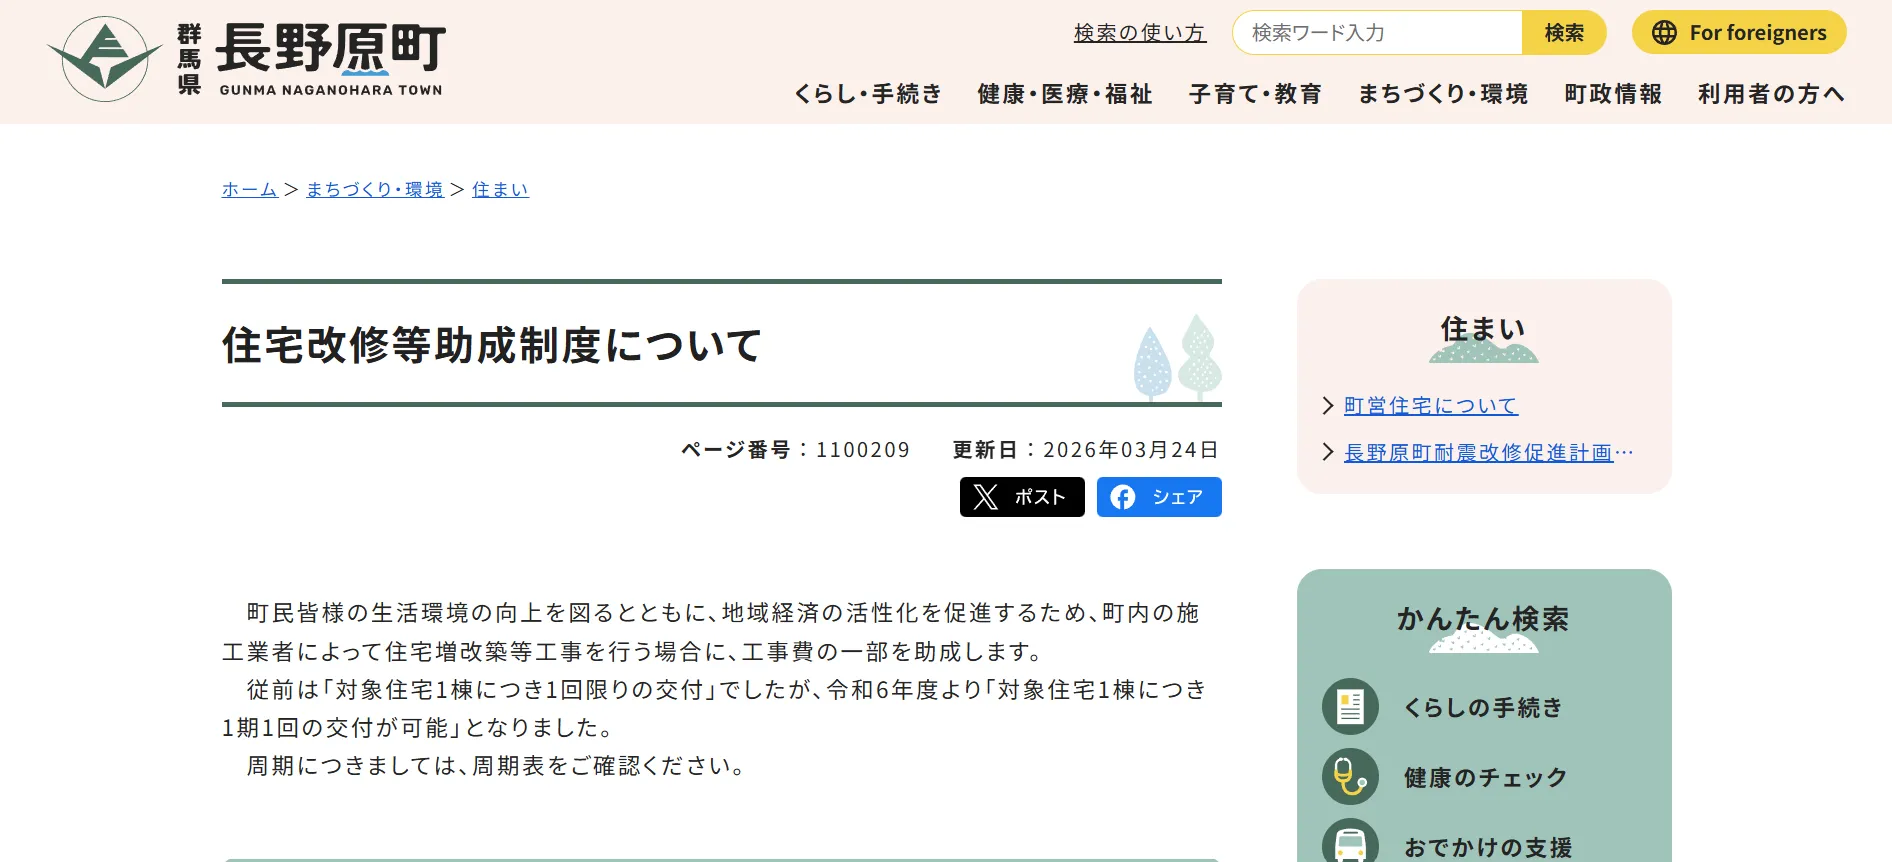Open the 町政情報 menu

(1613, 94)
